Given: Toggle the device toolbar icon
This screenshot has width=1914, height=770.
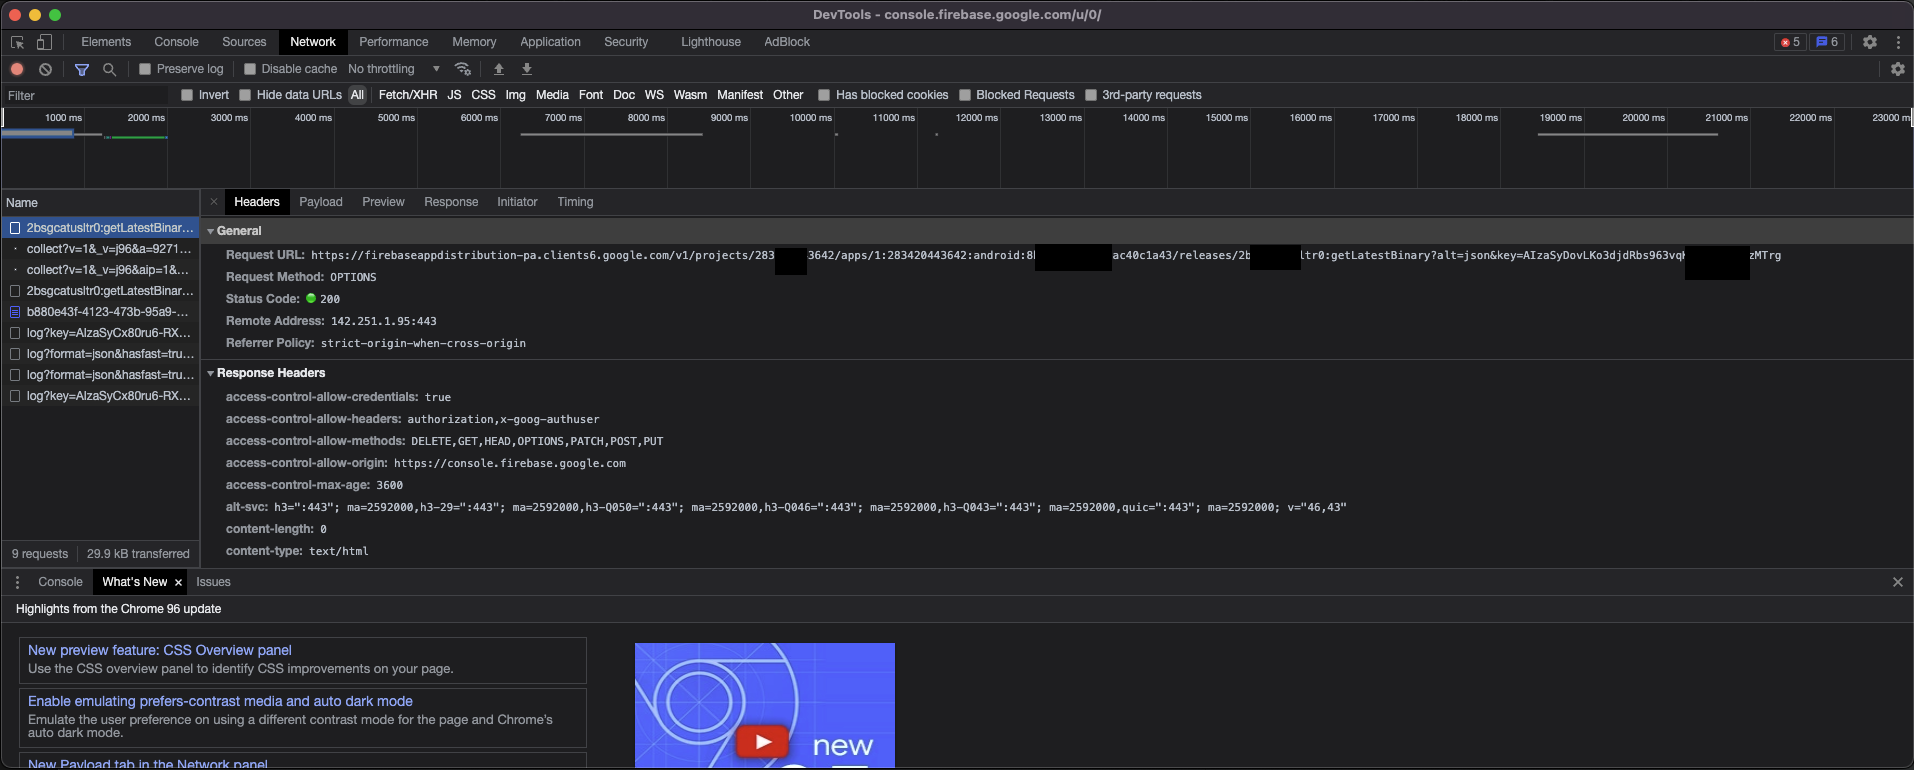Looking at the screenshot, I should (44, 42).
